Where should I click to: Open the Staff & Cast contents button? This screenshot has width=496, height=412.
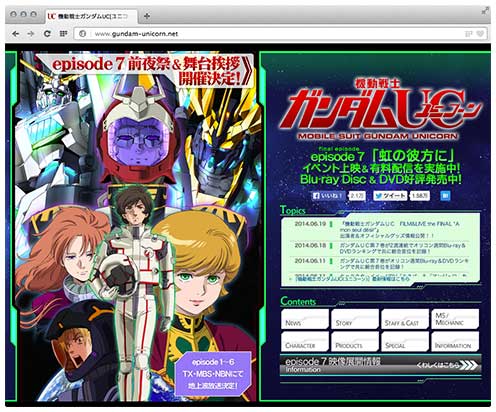coord(405,319)
